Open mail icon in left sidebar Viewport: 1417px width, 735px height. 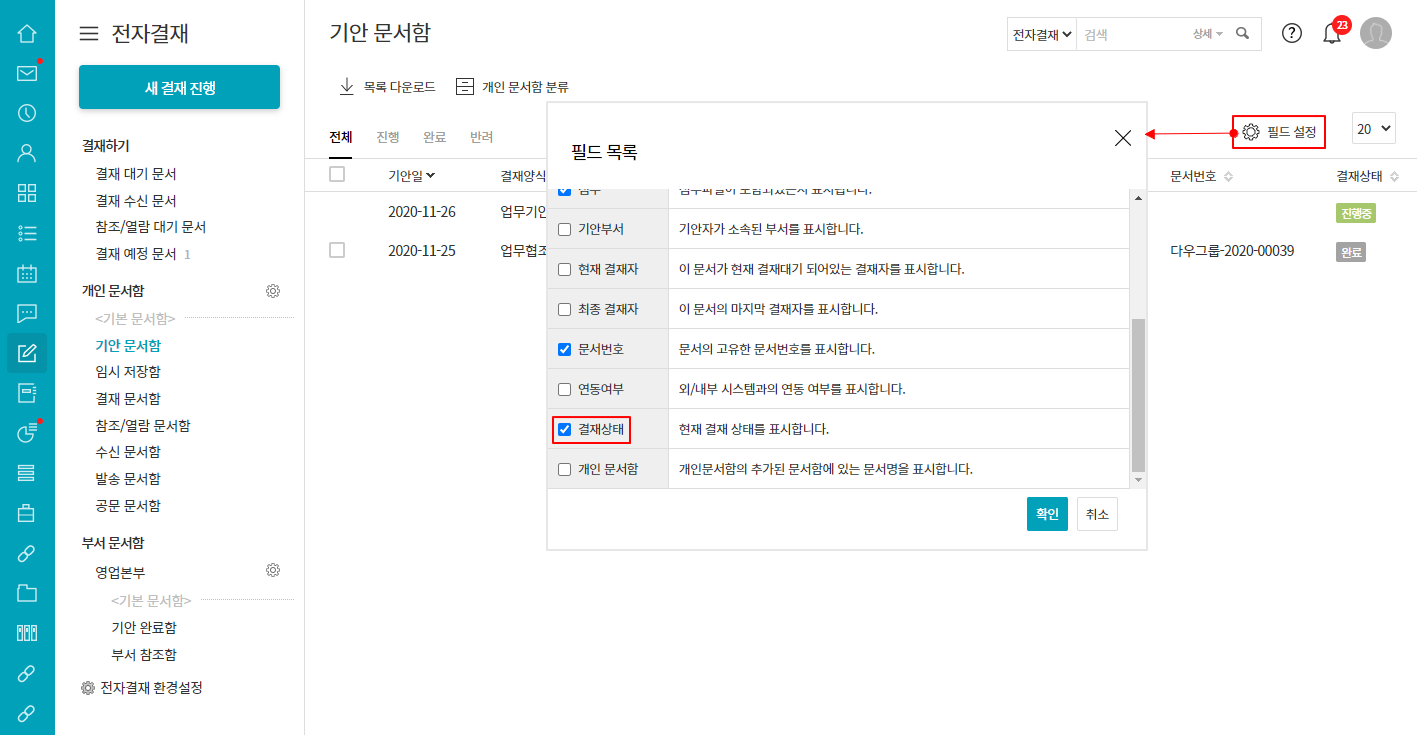click(27, 73)
